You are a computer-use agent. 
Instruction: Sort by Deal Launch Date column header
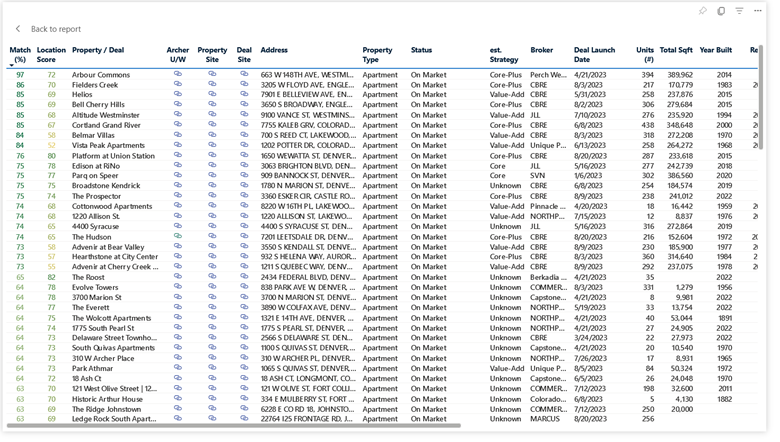(x=594, y=55)
